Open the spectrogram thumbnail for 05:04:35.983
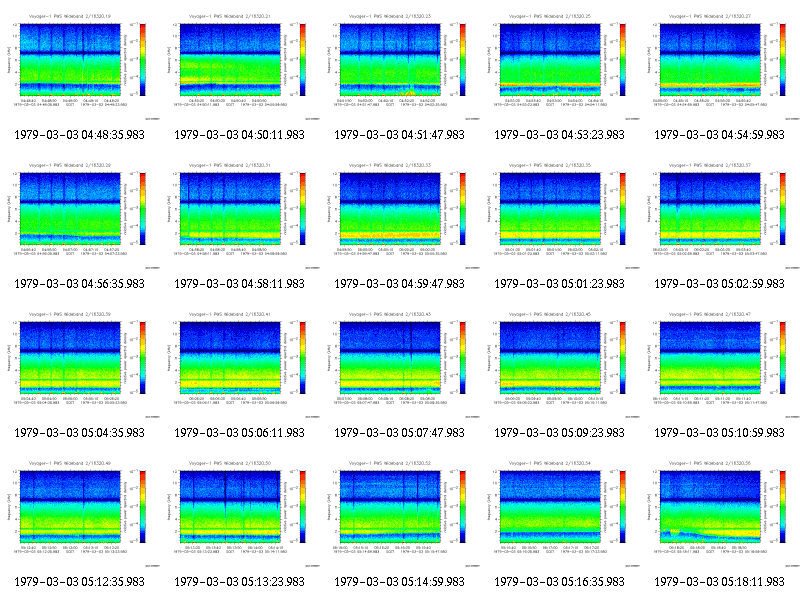The width and height of the screenshot is (800, 596). point(80,364)
